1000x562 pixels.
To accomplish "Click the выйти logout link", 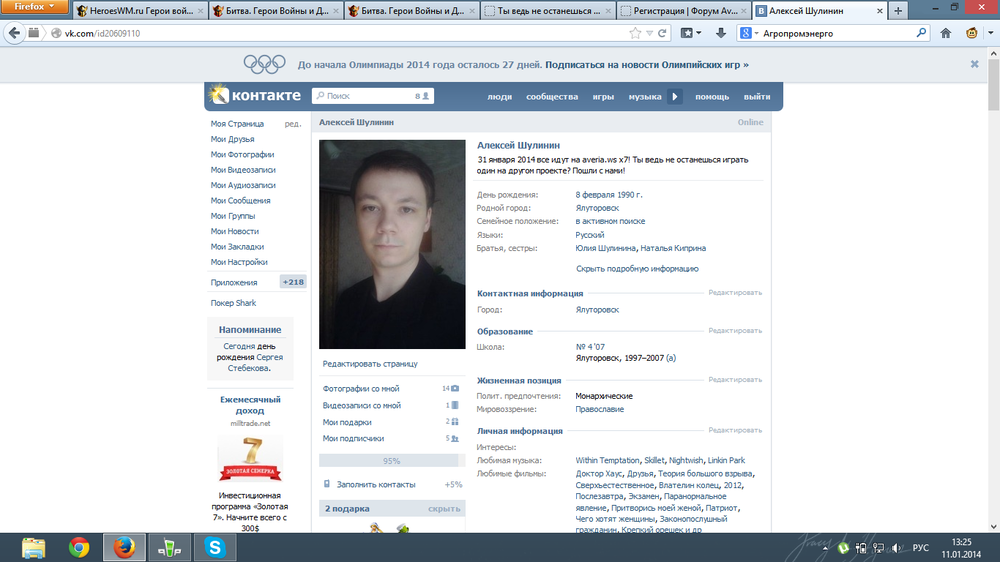I will pyautogui.click(x=757, y=97).
